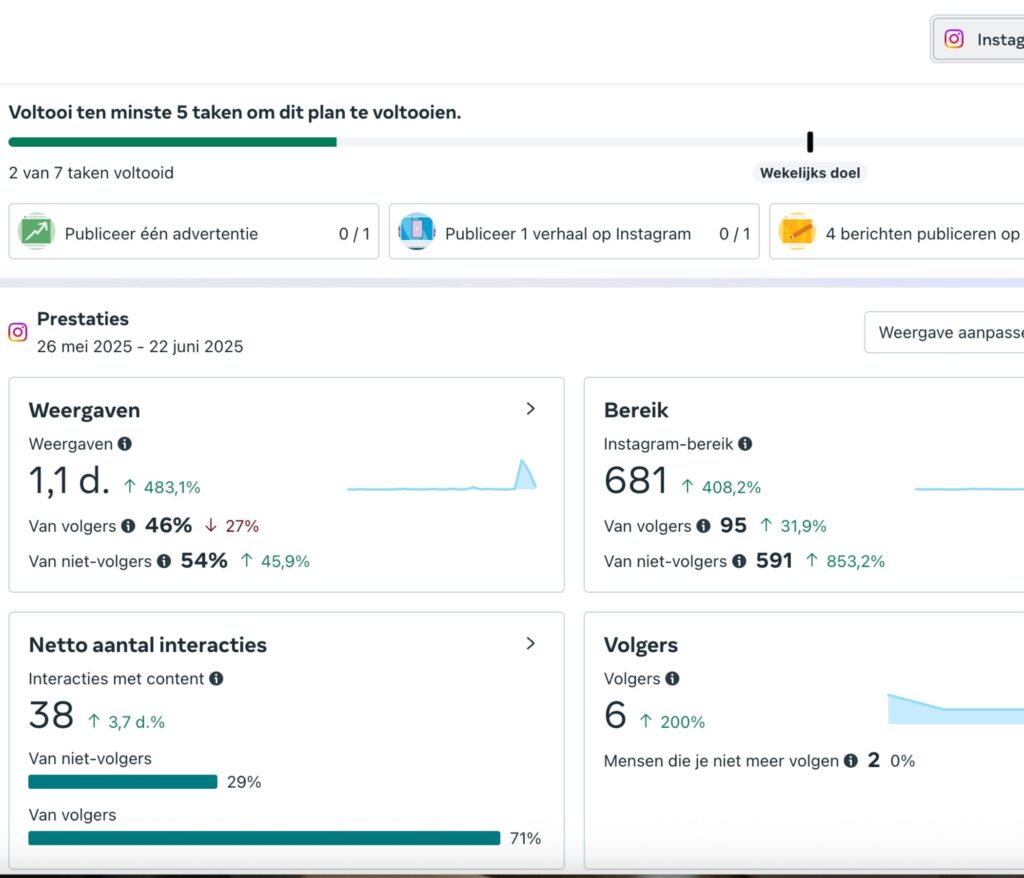Select the Publiceer één advertentie task
This screenshot has width=1024, height=878.
click(194, 233)
